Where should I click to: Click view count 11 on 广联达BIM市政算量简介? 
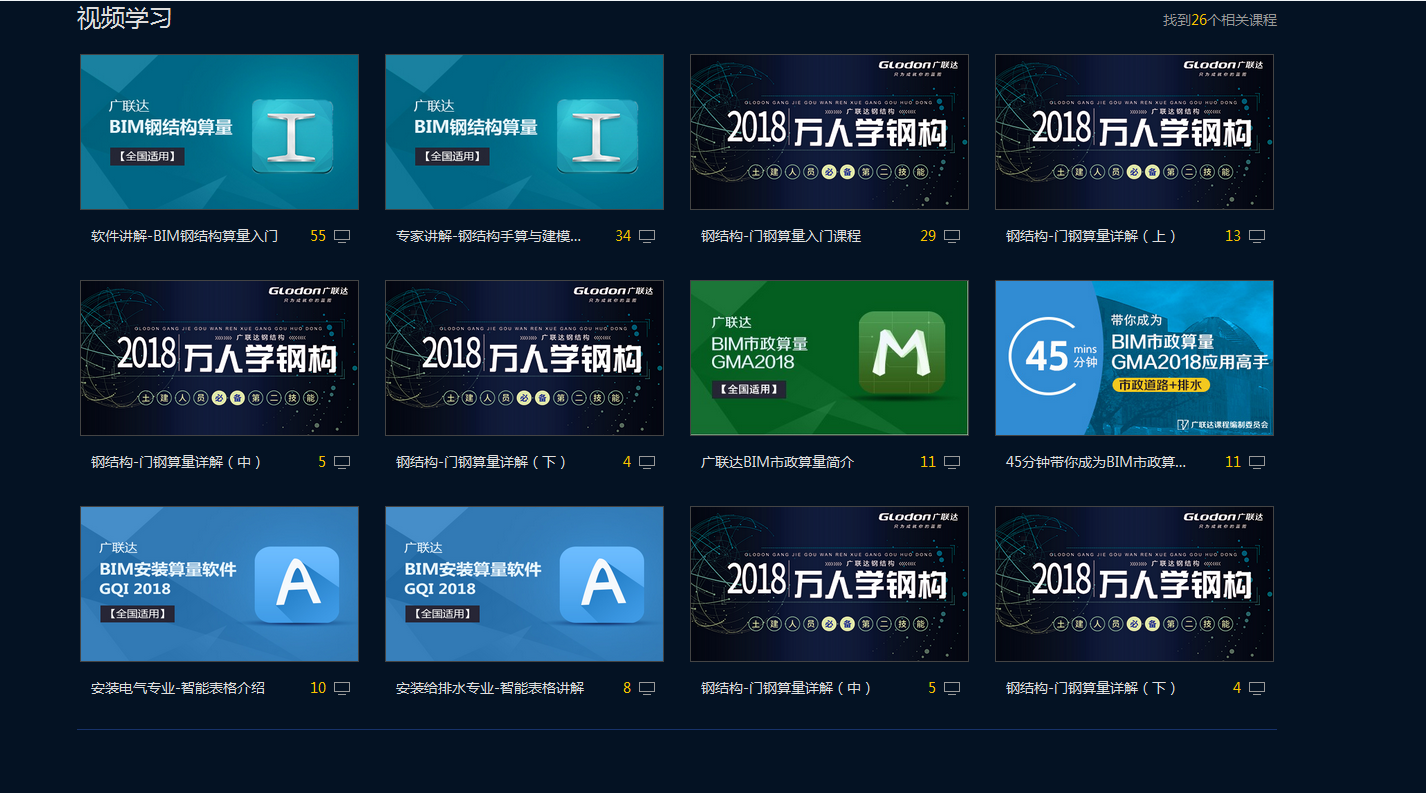pos(928,462)
